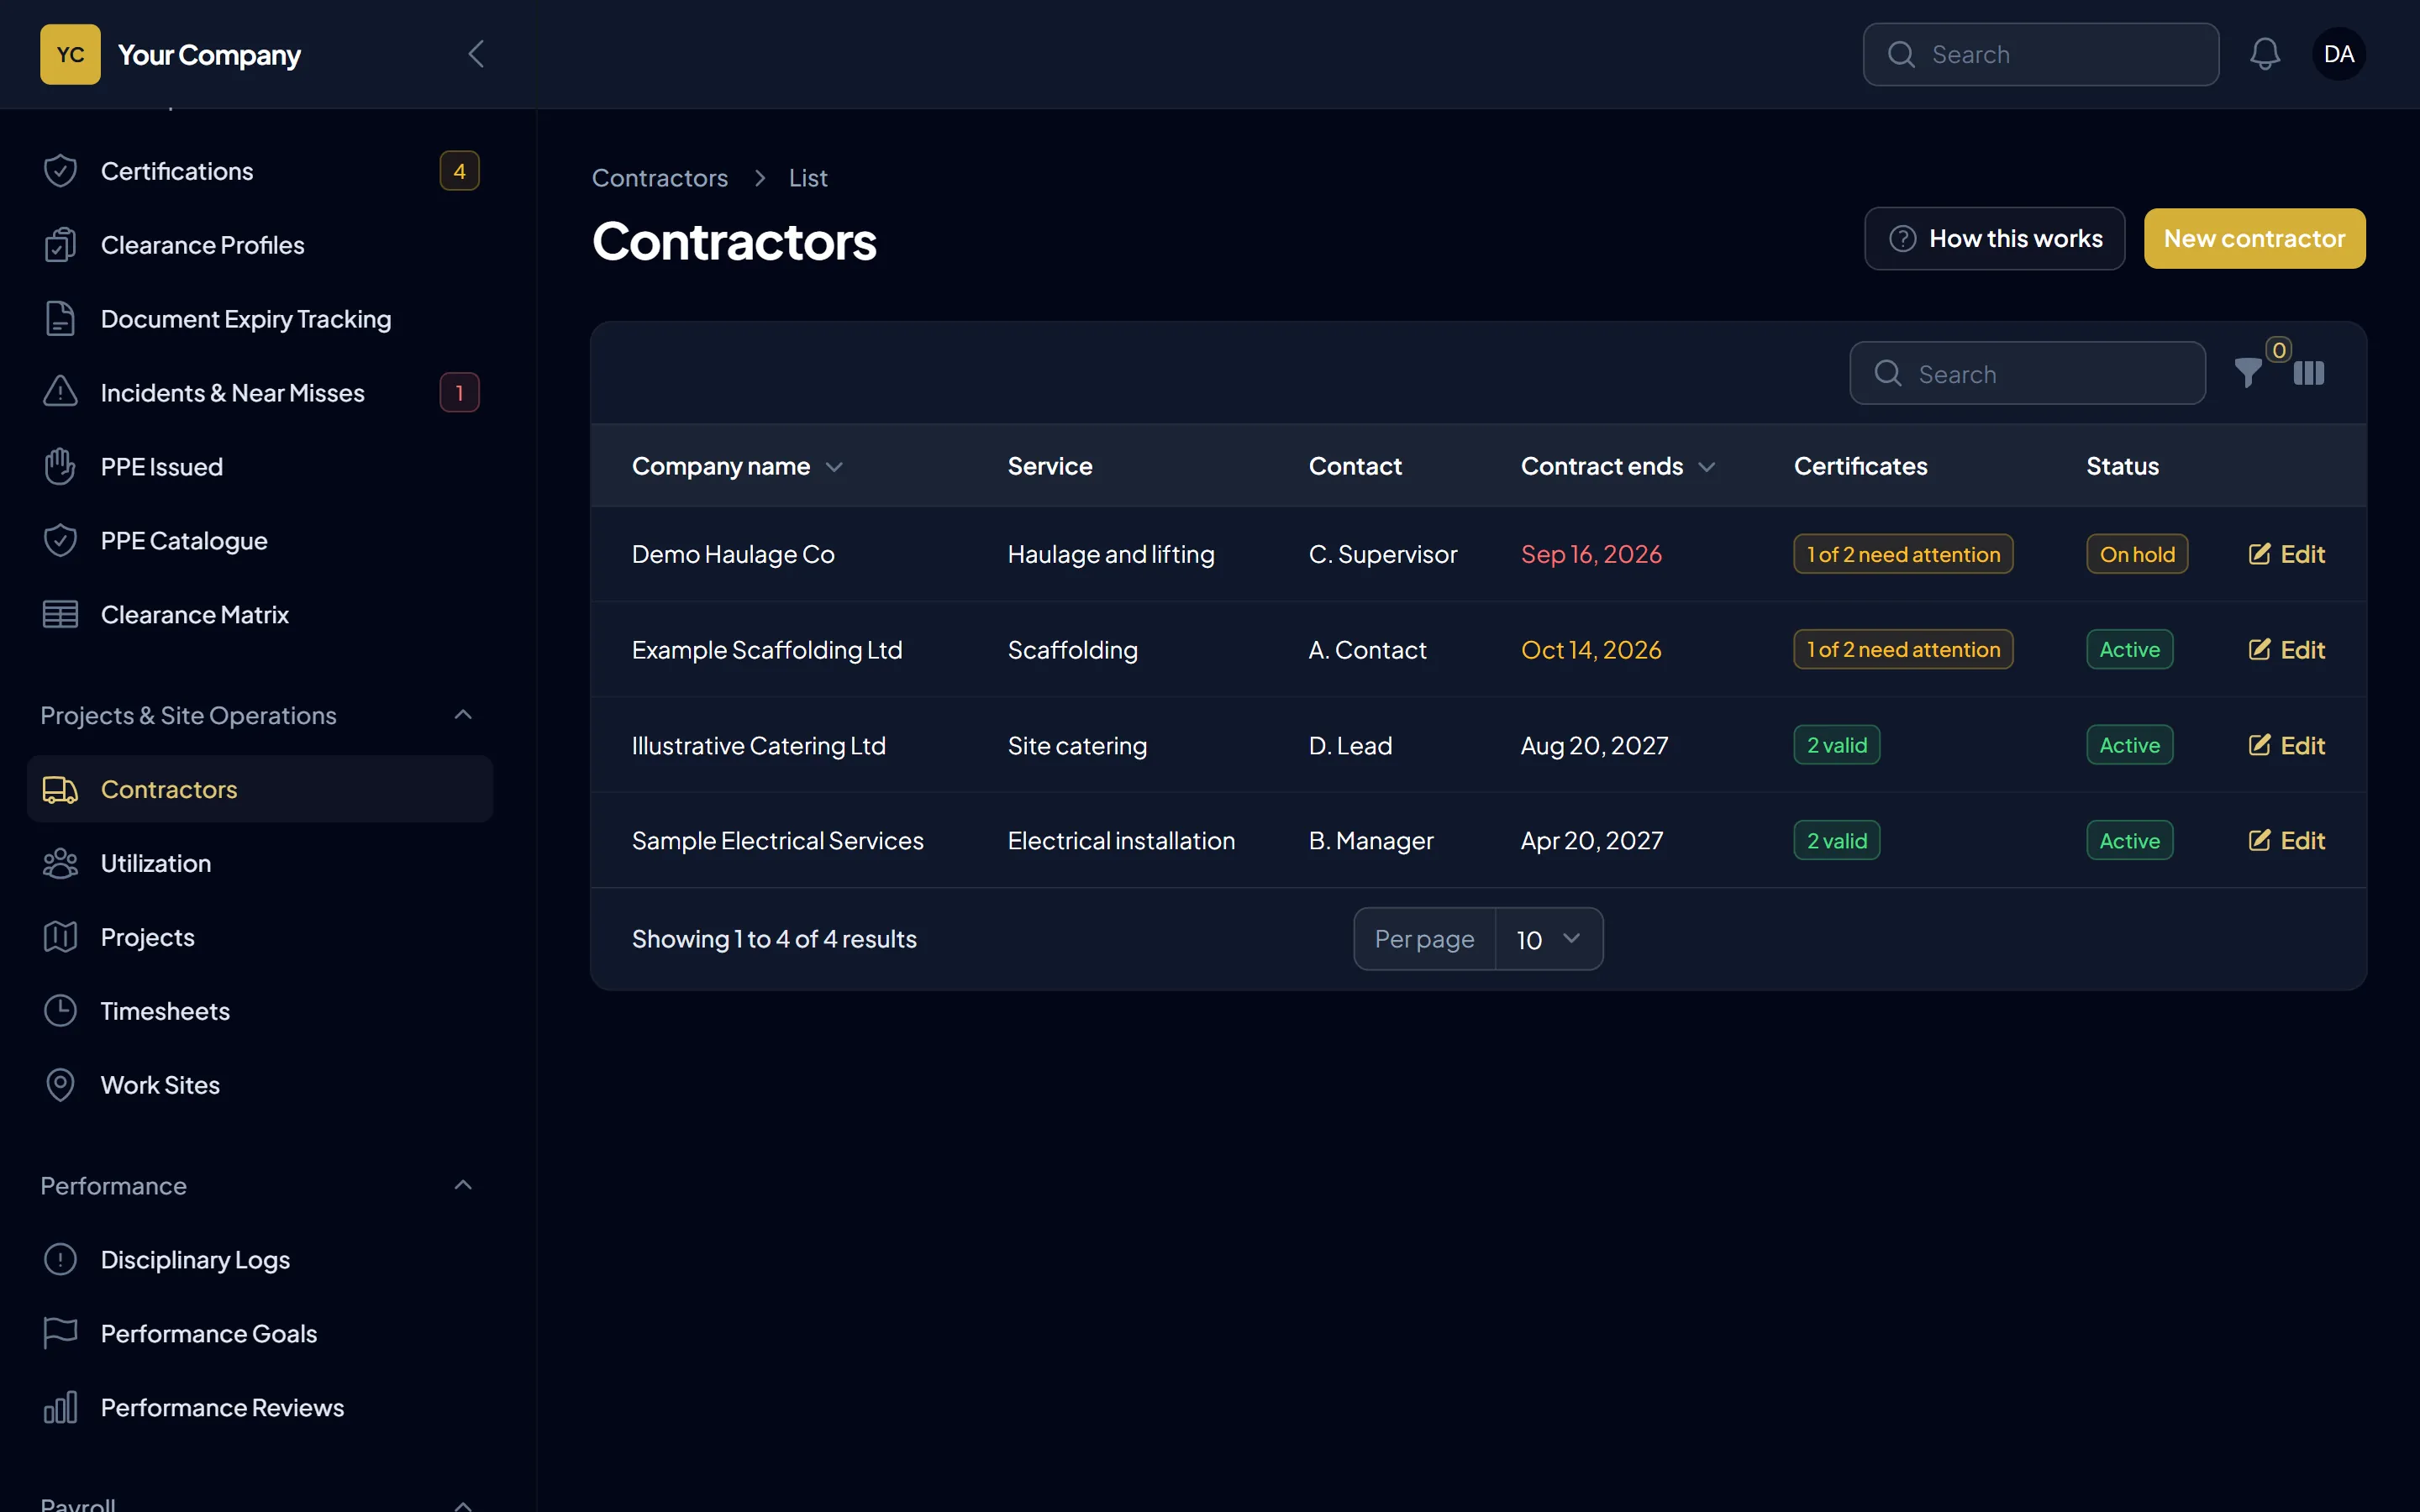
Task: Focus the table Search field
Action: point(2027,374)
